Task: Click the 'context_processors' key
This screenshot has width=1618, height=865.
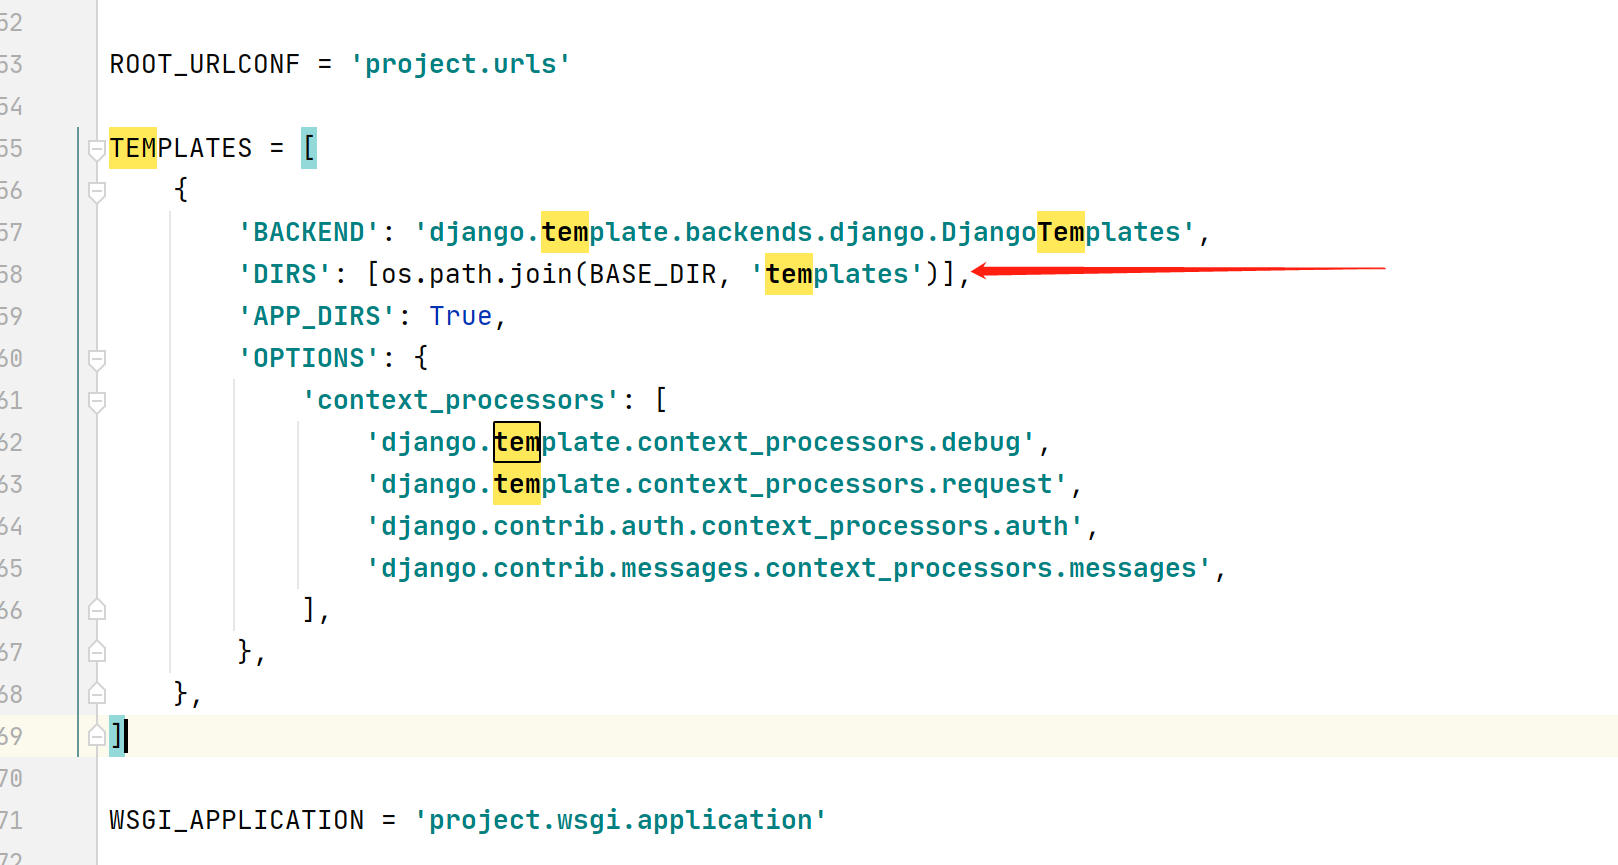Action: point(461,400)
